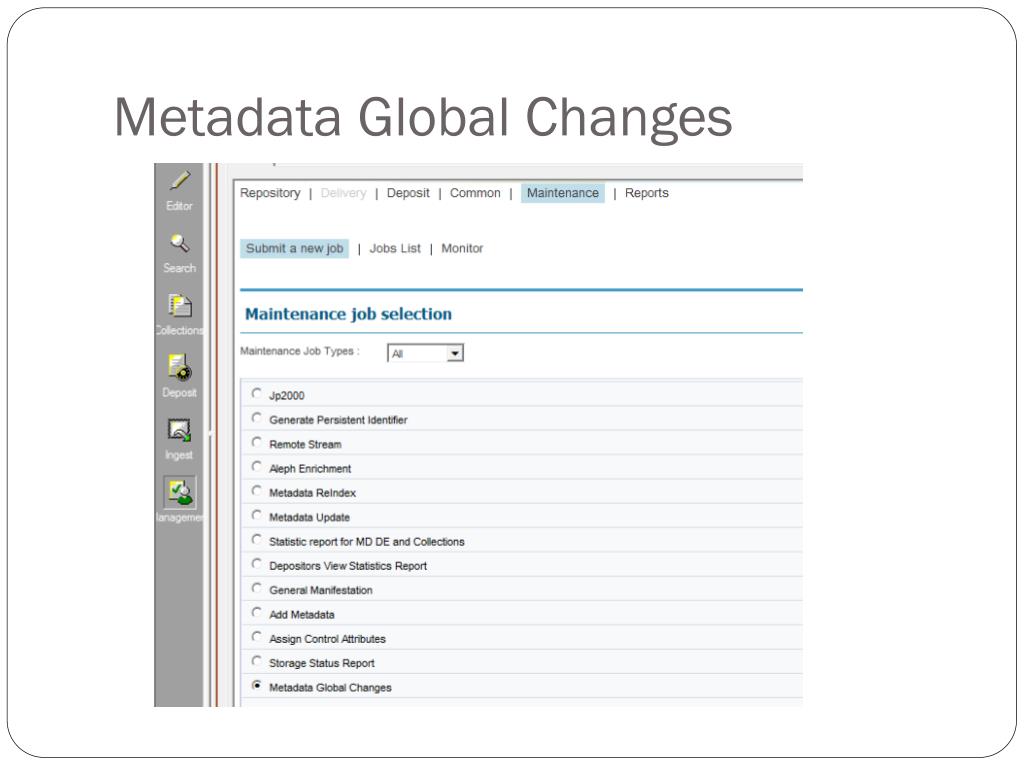This screenshot has width=1024, height=768.
Task: Open the Ingest sidebar icon
Action: (179, 430)
